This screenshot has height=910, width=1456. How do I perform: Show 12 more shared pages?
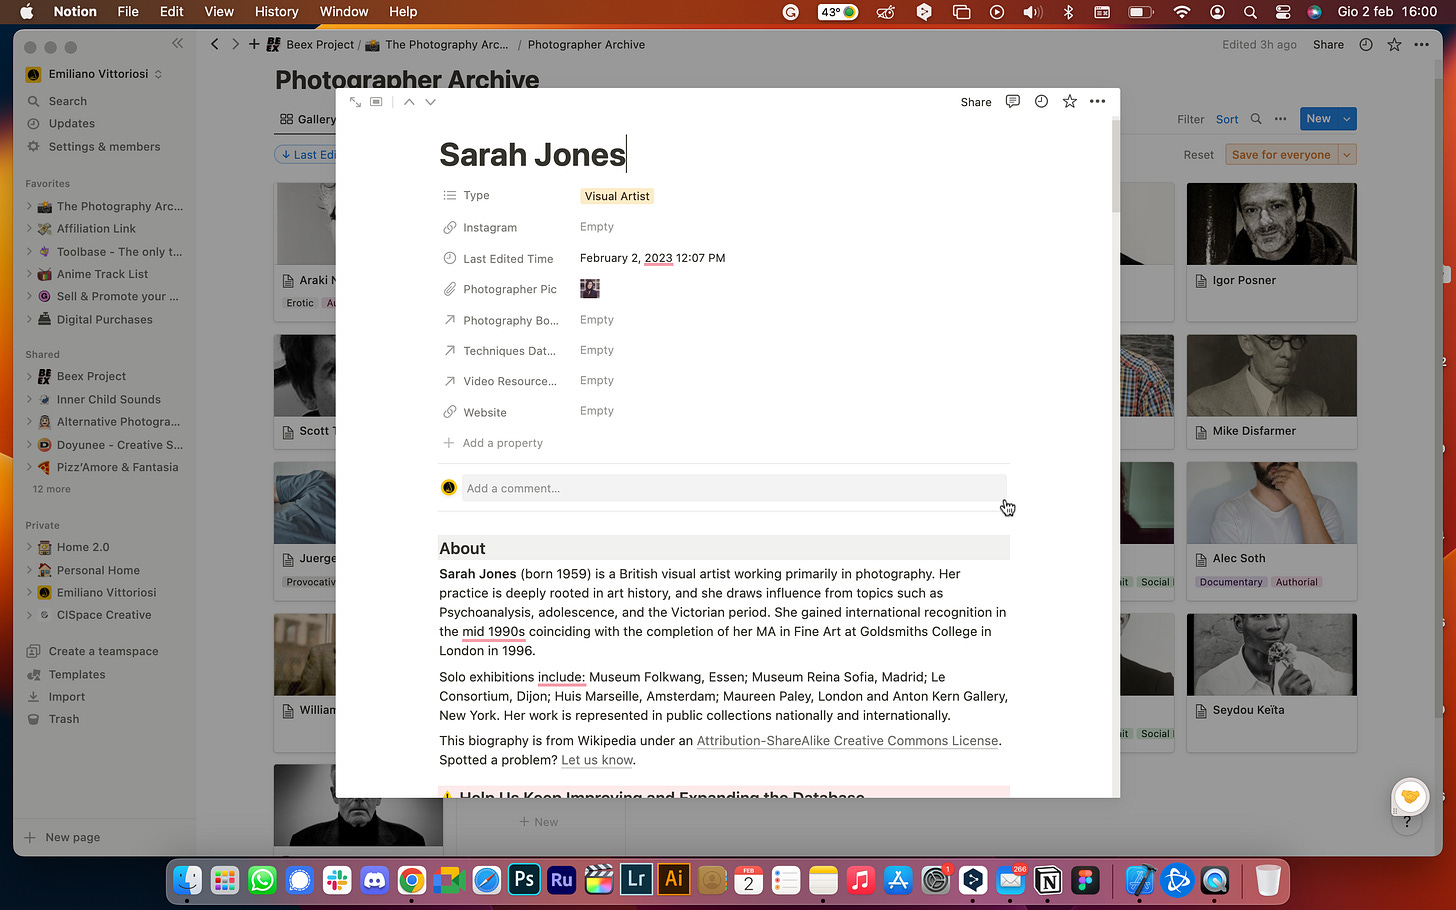51,489
